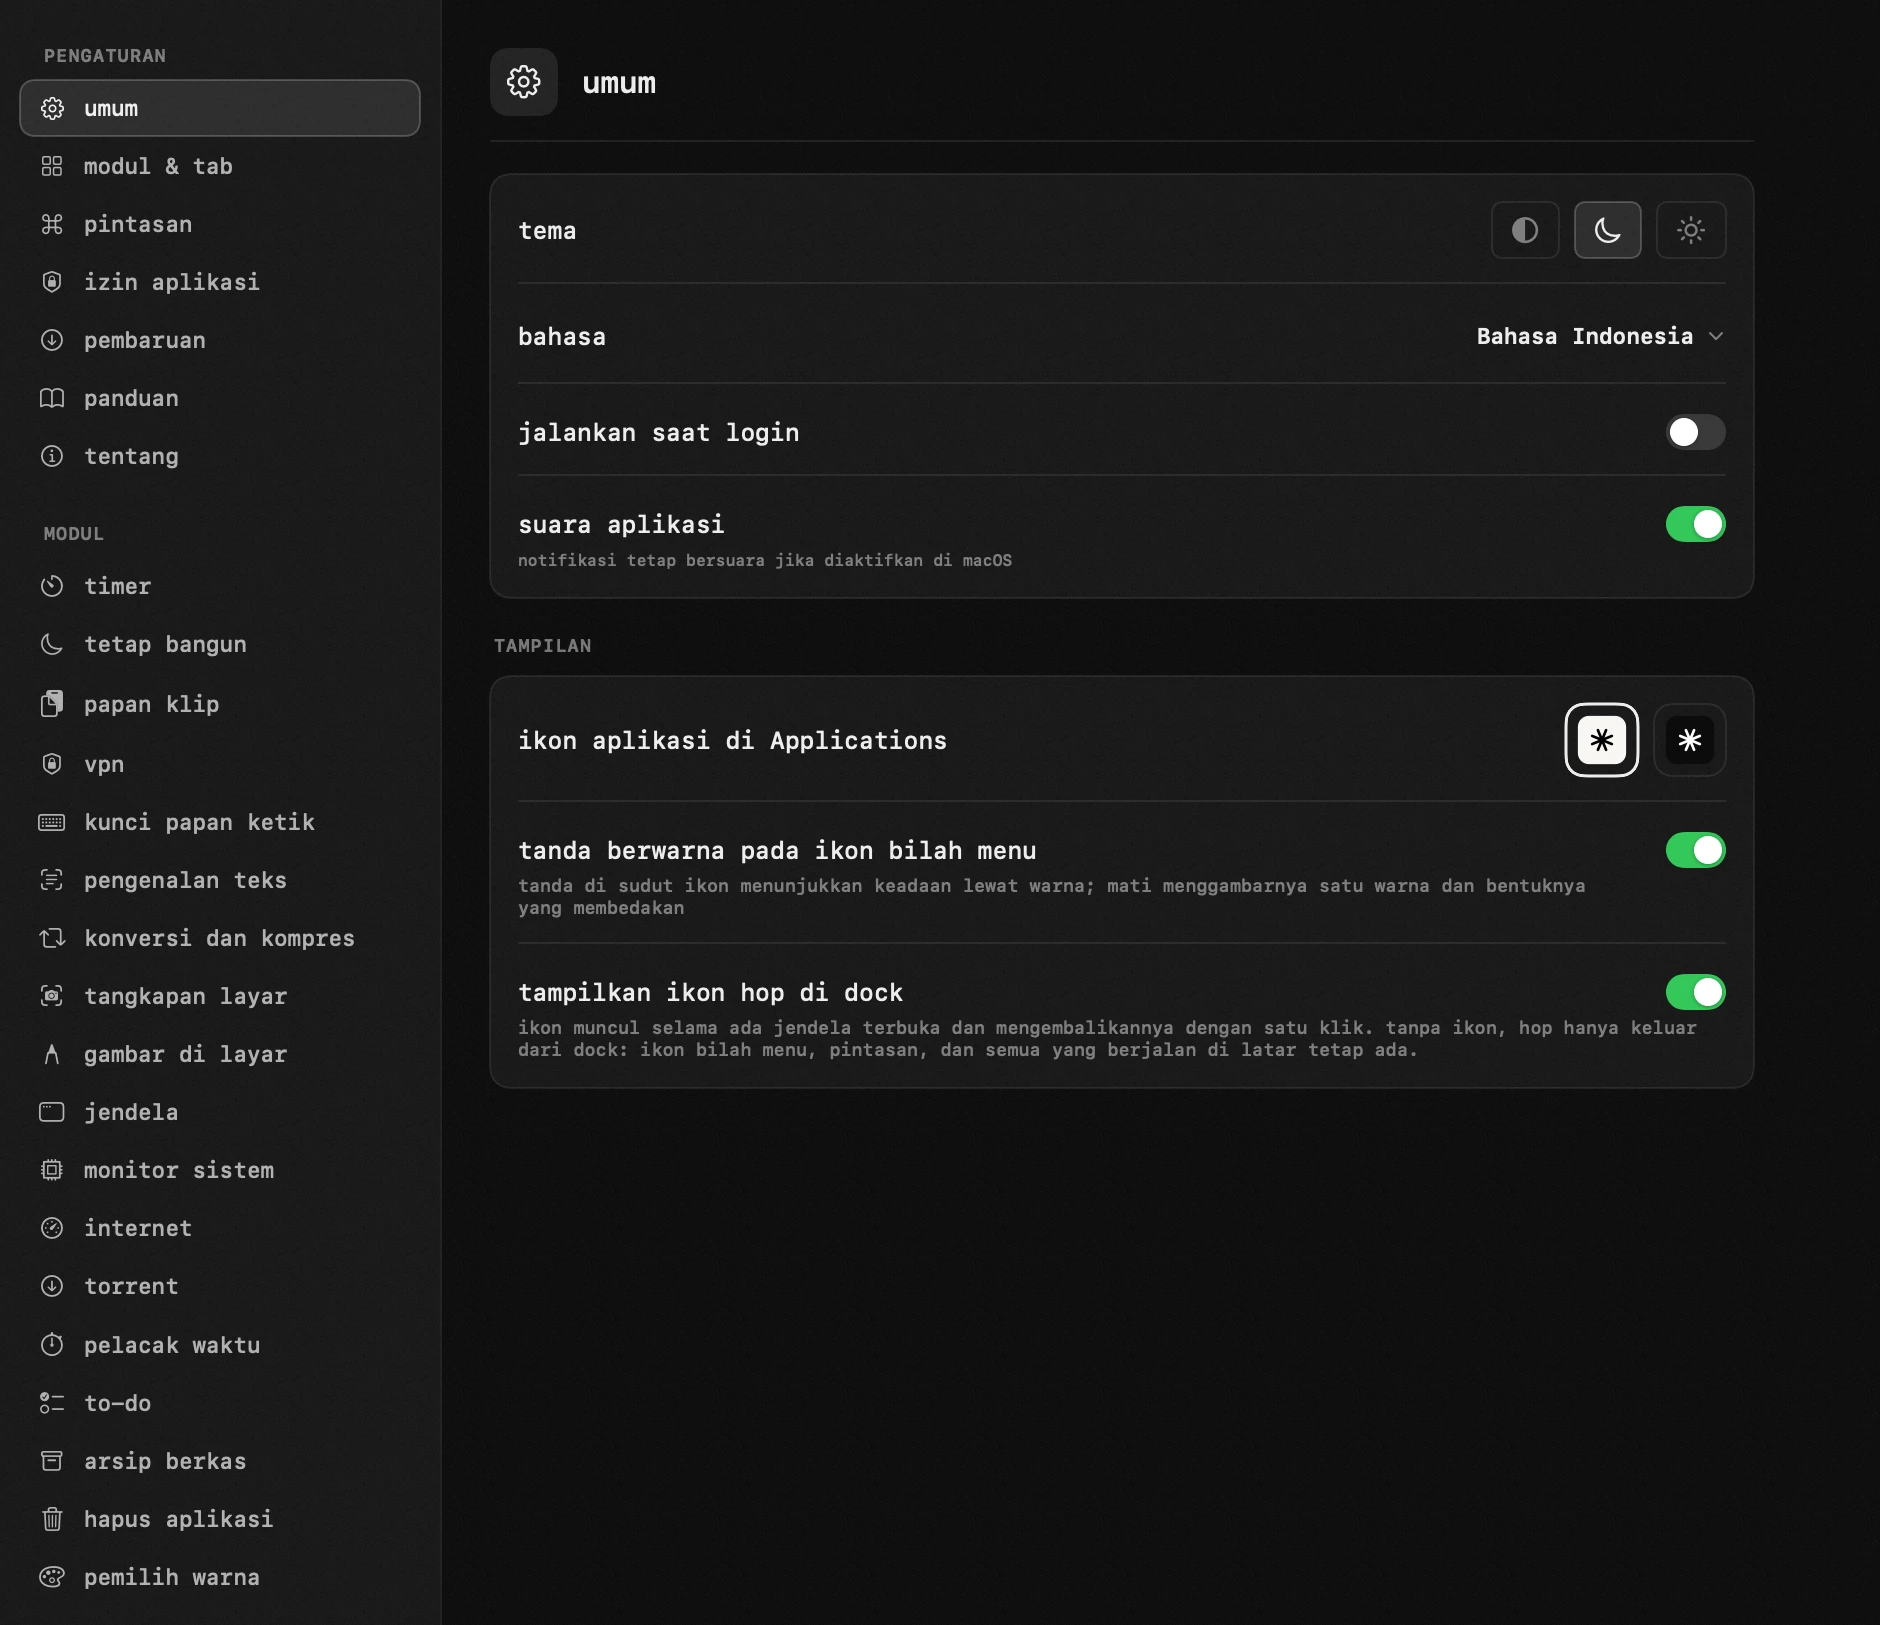Pick the dark app icon variant
Viewport: 1880px width, 1625px height.
point(1690,740)
